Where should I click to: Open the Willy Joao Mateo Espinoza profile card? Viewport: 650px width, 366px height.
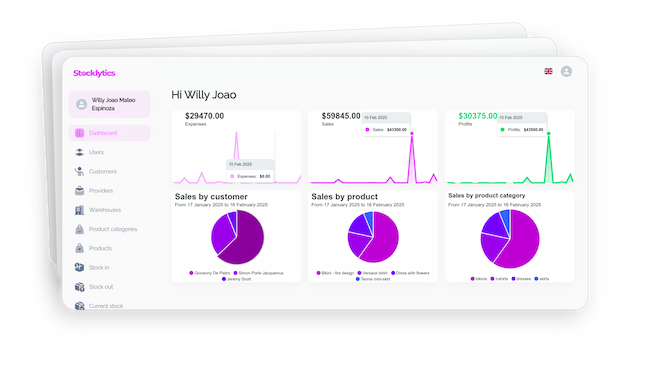click(109, 104)
